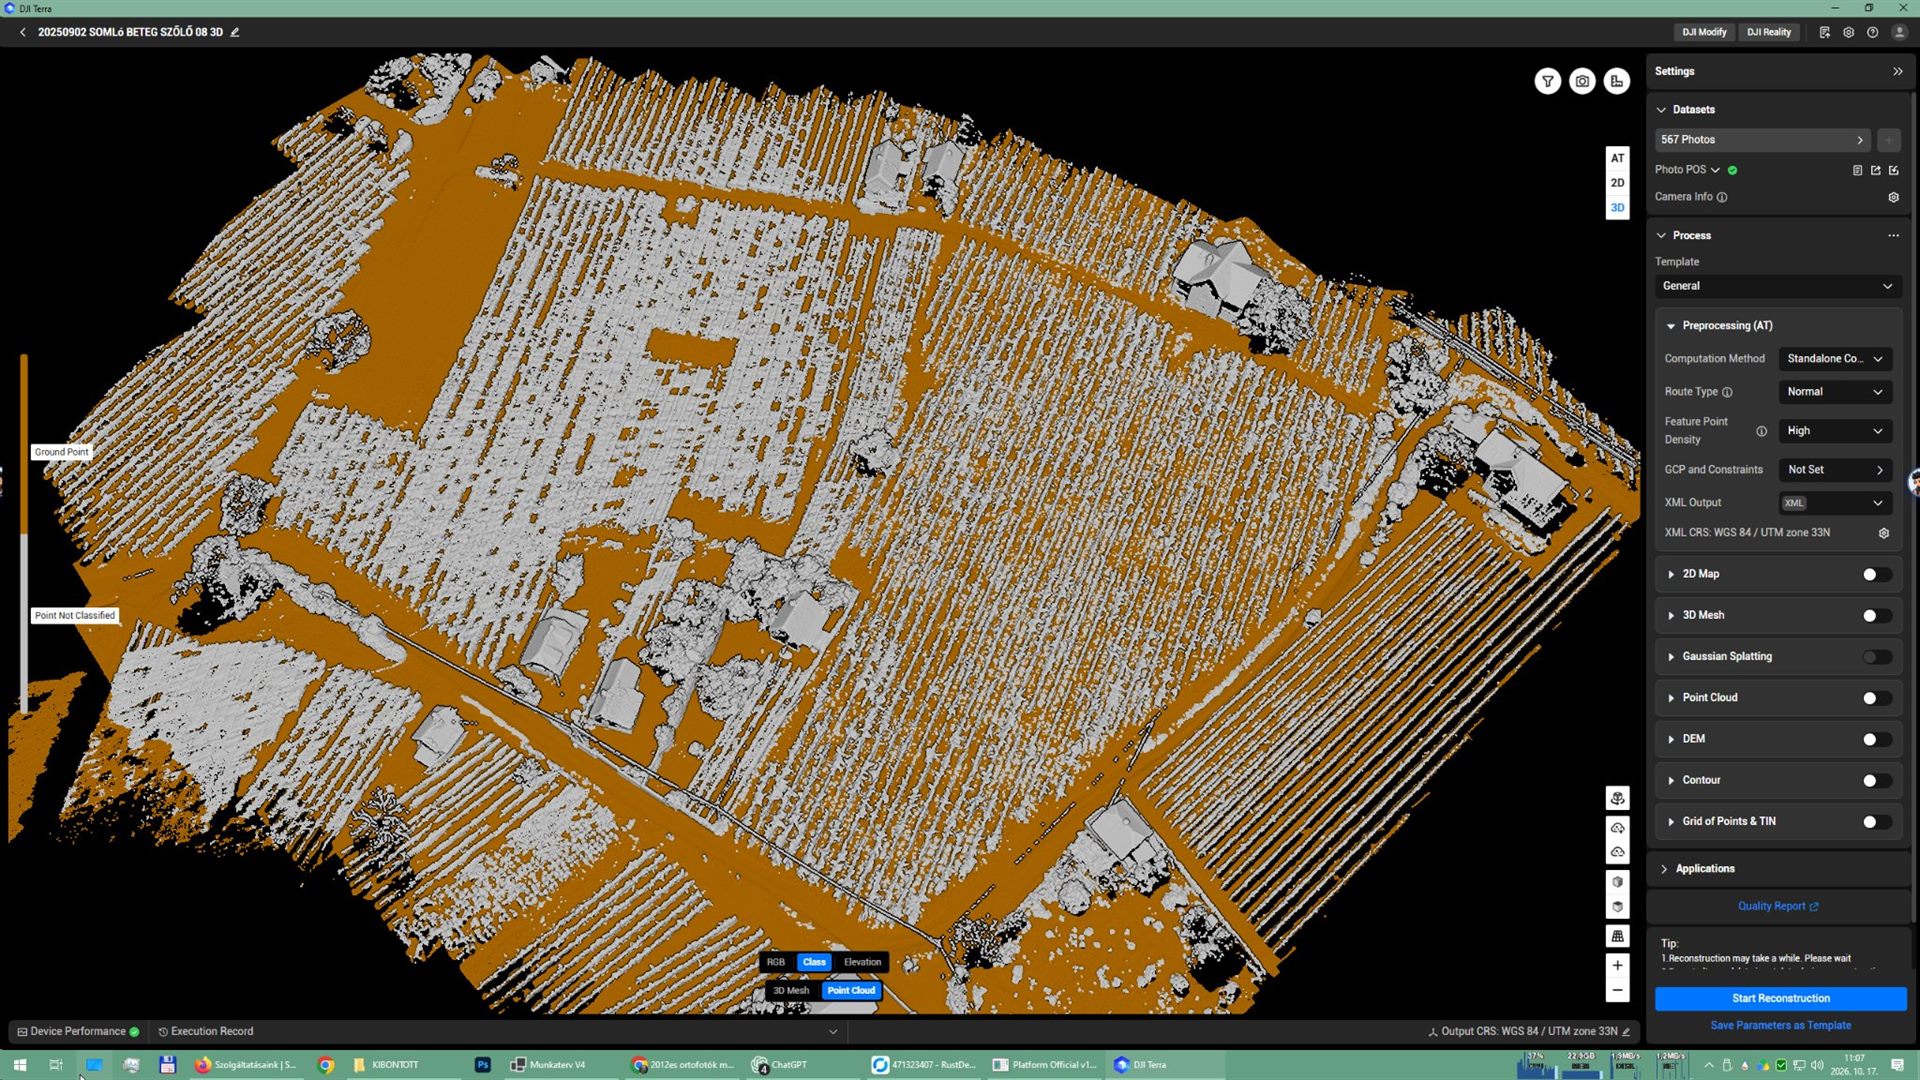Turn on the Point Cloud toggle
1920x1080 pixels.
tap(1877, 698)
